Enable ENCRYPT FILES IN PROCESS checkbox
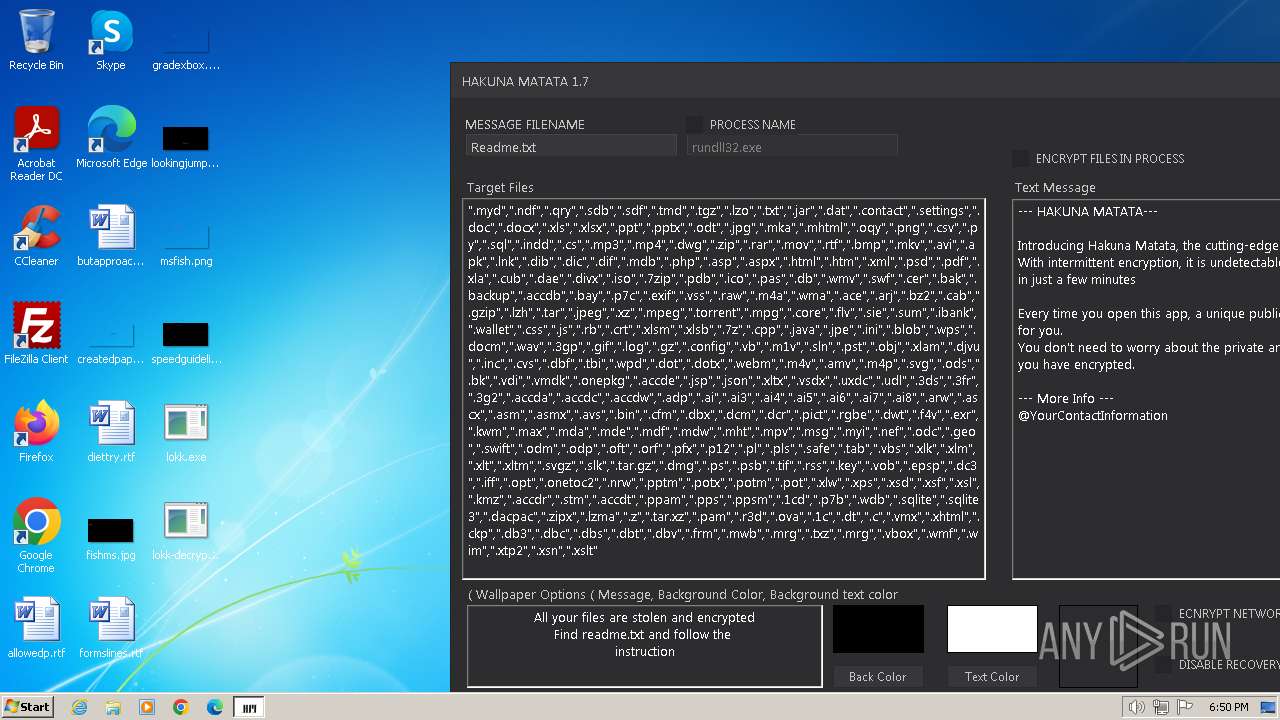 (x=1020, y=158)
